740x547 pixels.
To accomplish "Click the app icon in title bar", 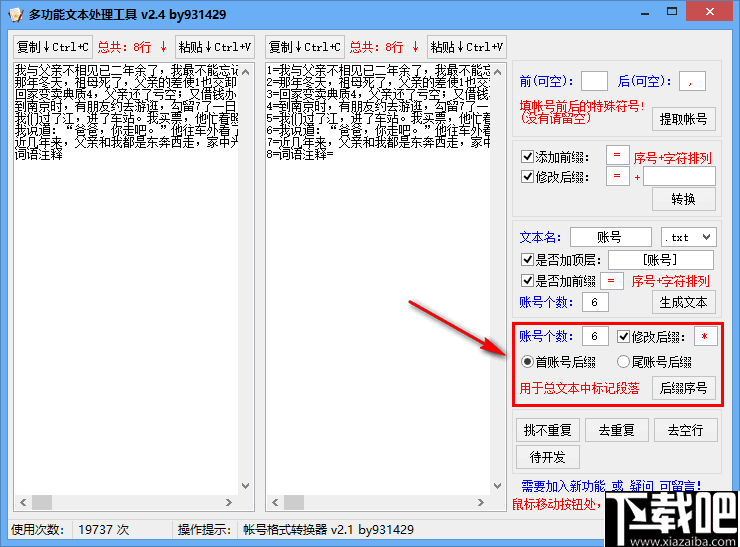I will coord(16,14).
